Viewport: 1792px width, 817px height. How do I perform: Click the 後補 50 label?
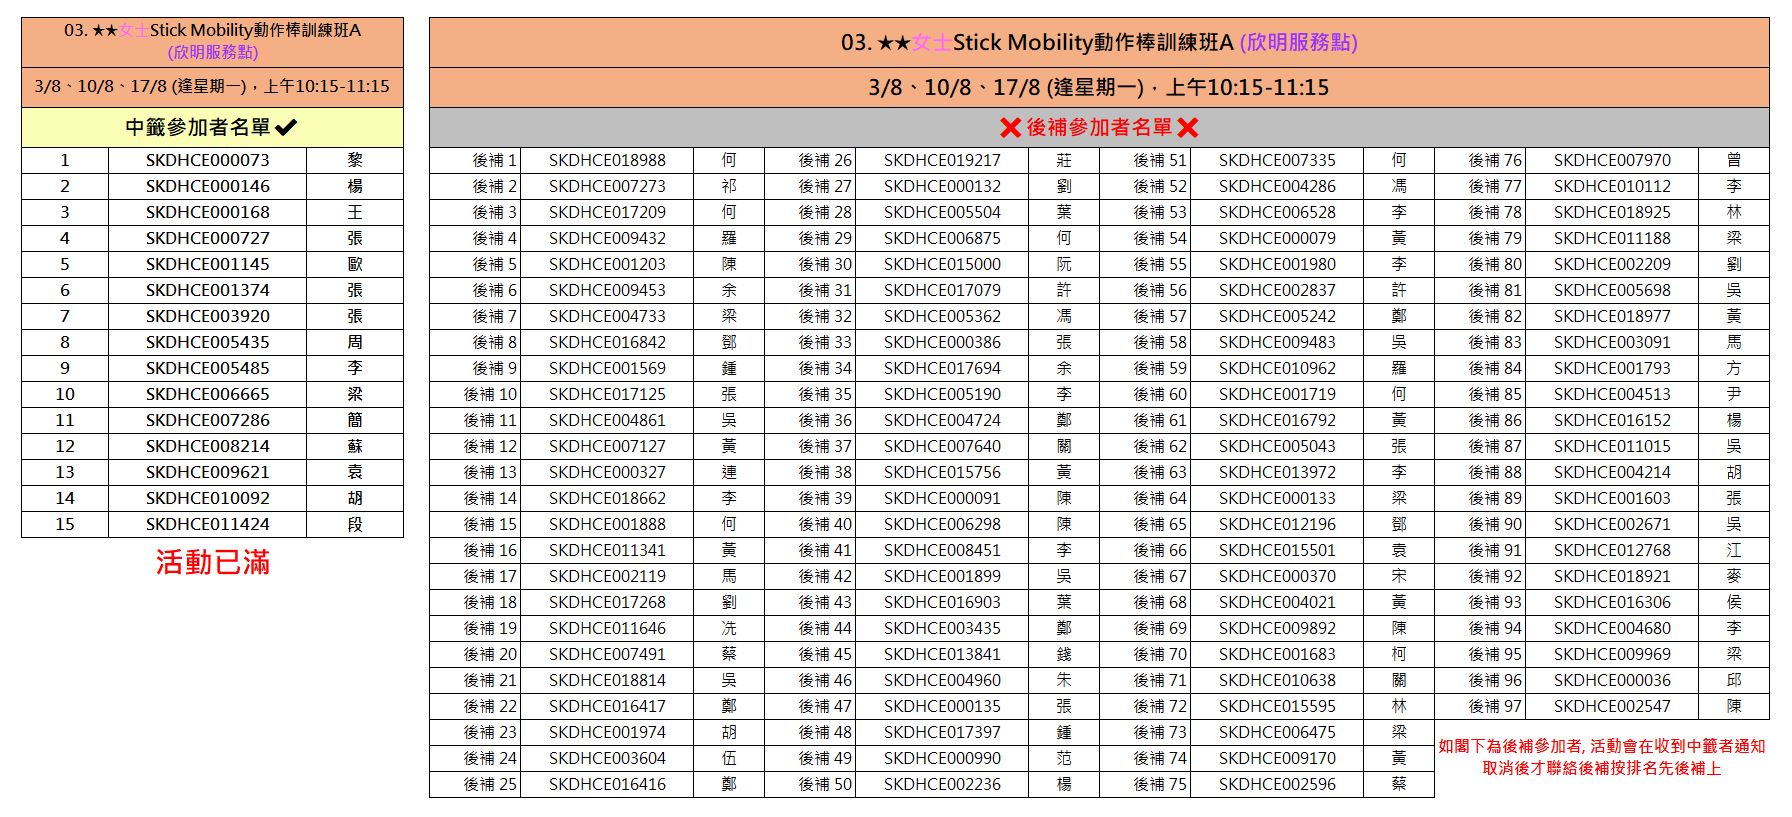825,784
